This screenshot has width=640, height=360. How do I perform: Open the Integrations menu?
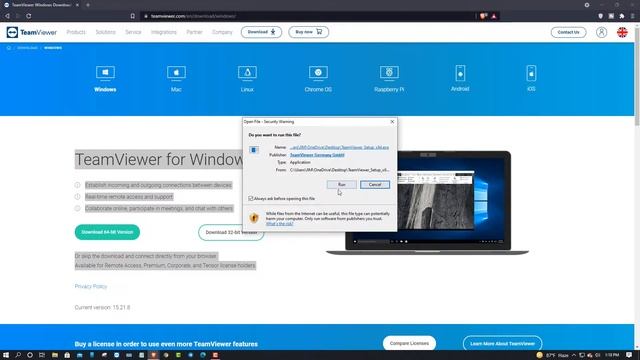pos(164,32)
